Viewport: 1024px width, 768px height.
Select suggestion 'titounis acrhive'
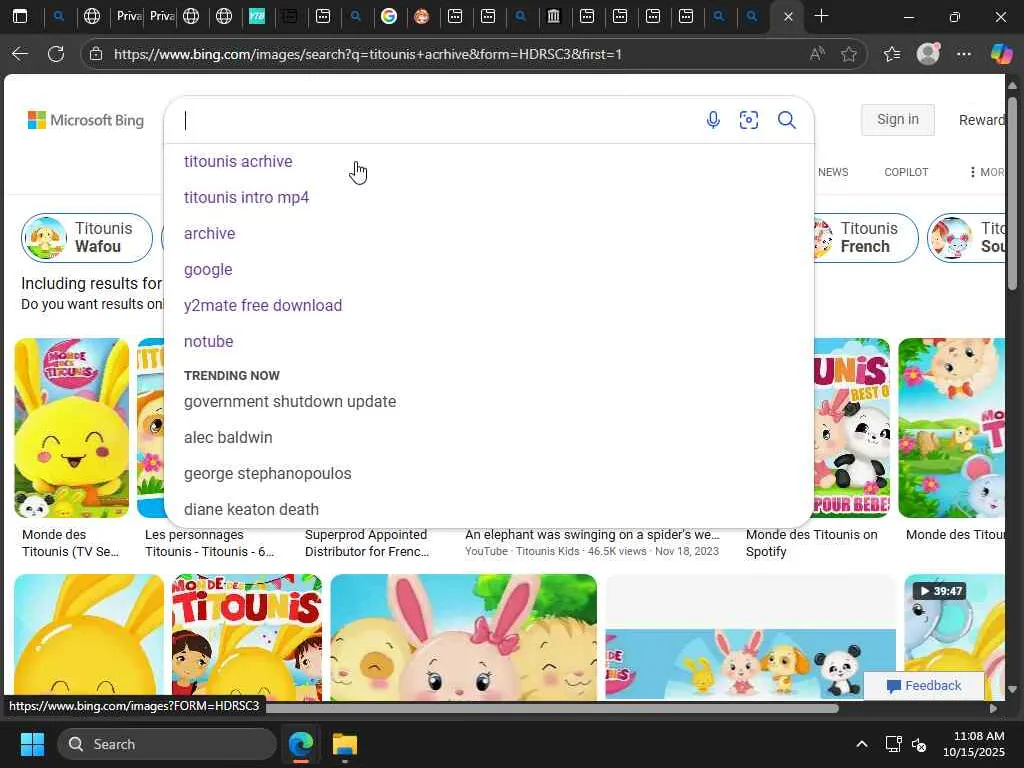point(238,161)
